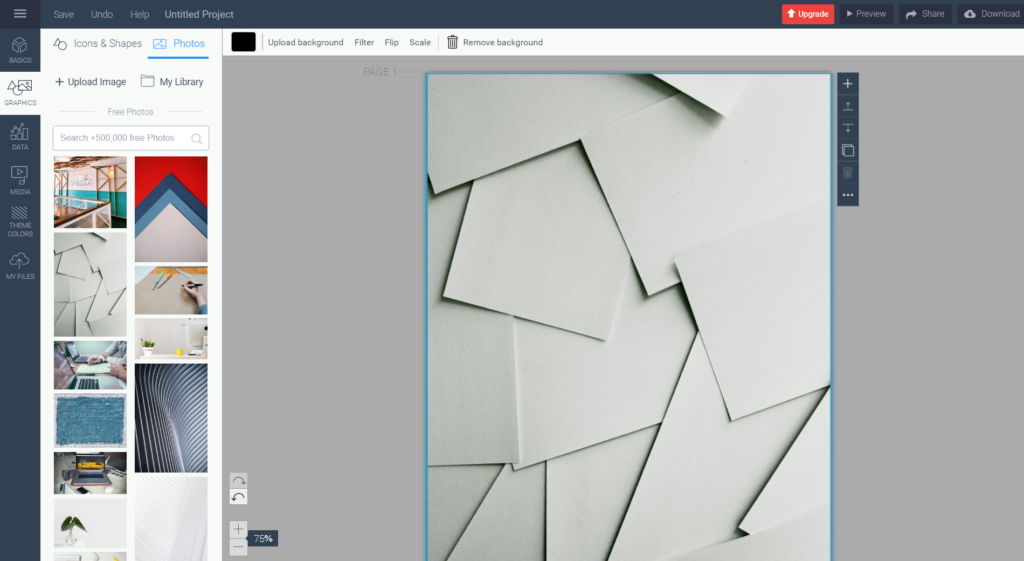Screen dimensions: 1024x561
Task: Open the Theme Colors panel
Action: (x=20, y=222)
